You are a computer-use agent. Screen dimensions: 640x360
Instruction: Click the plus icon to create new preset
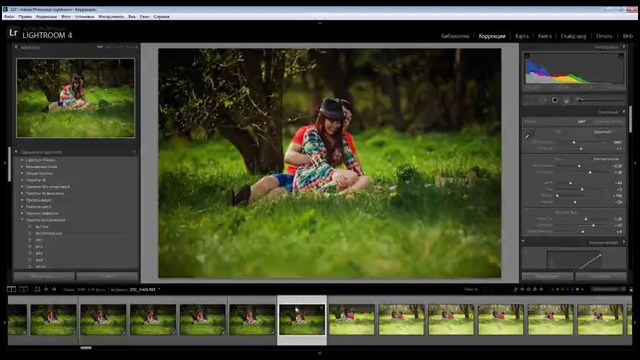click(x=135, y=152)
